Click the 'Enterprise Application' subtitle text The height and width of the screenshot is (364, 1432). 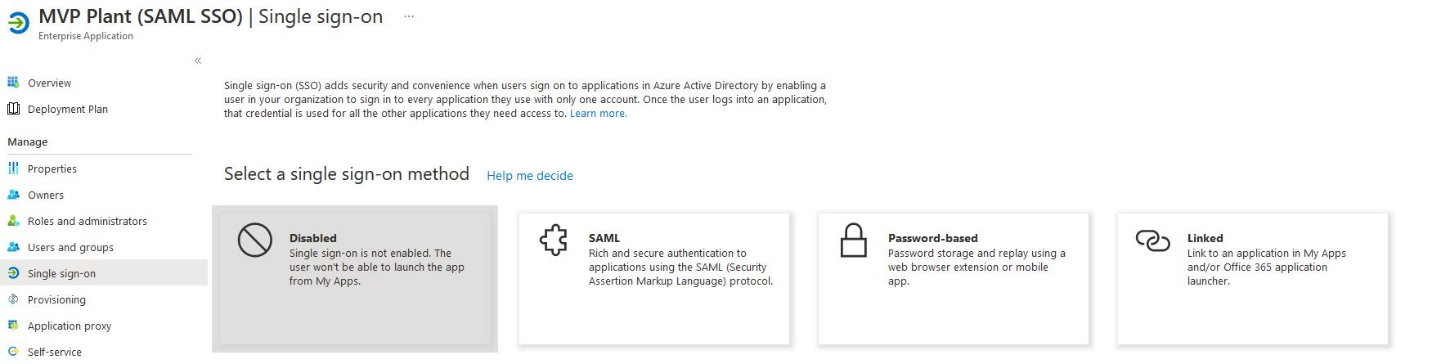tap(85, 36)
